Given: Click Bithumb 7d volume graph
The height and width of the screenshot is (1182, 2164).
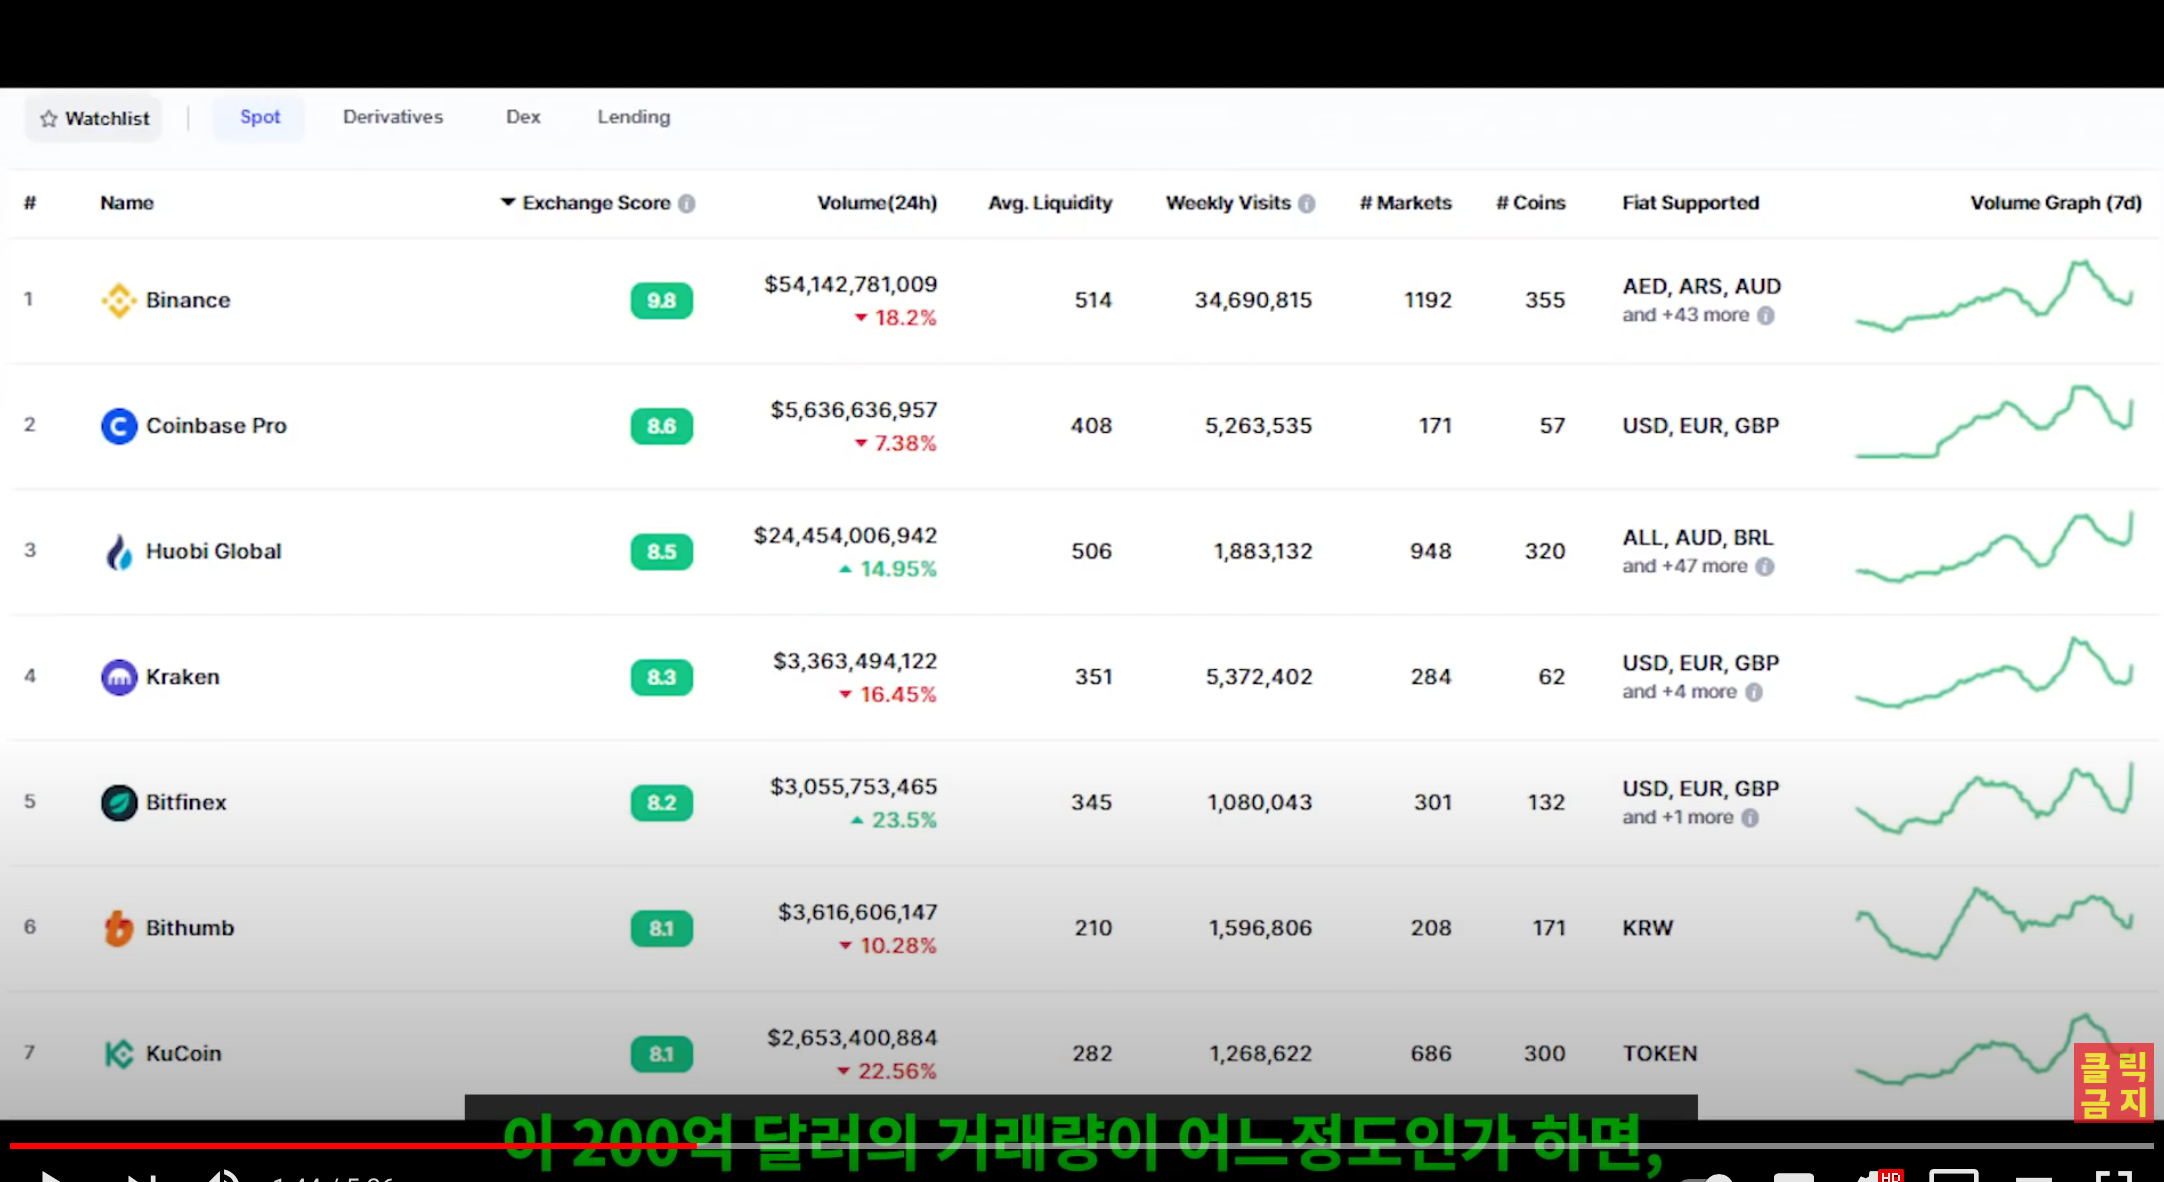Looking at the screenshot, I should pyautogui.click(x=1995, y=923).
